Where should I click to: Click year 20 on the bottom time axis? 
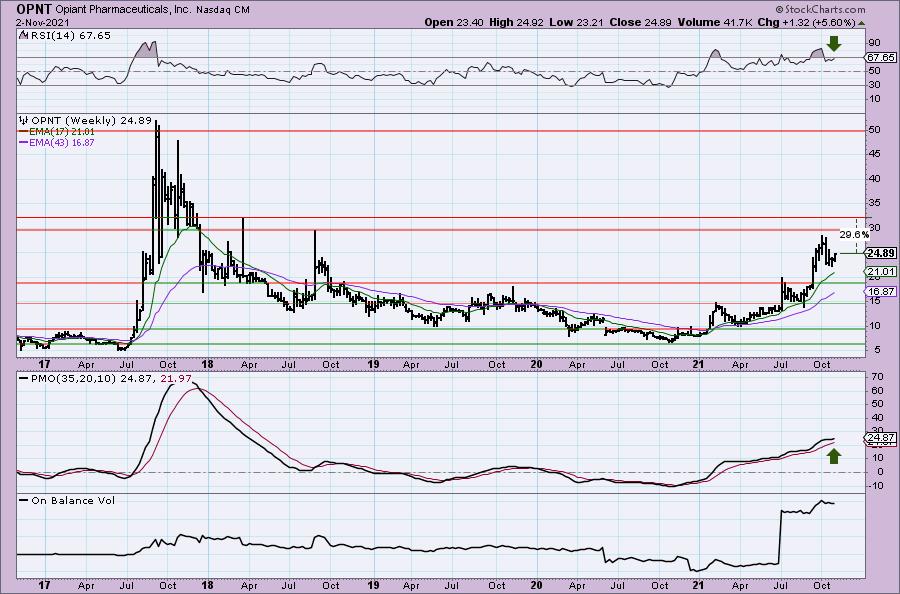coord(536,585)
